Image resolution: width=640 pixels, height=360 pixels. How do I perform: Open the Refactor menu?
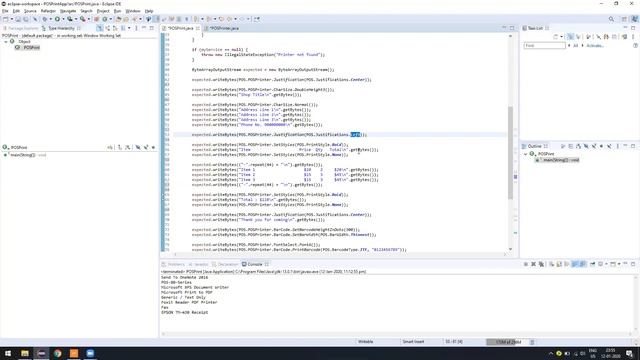click(48, 11)
